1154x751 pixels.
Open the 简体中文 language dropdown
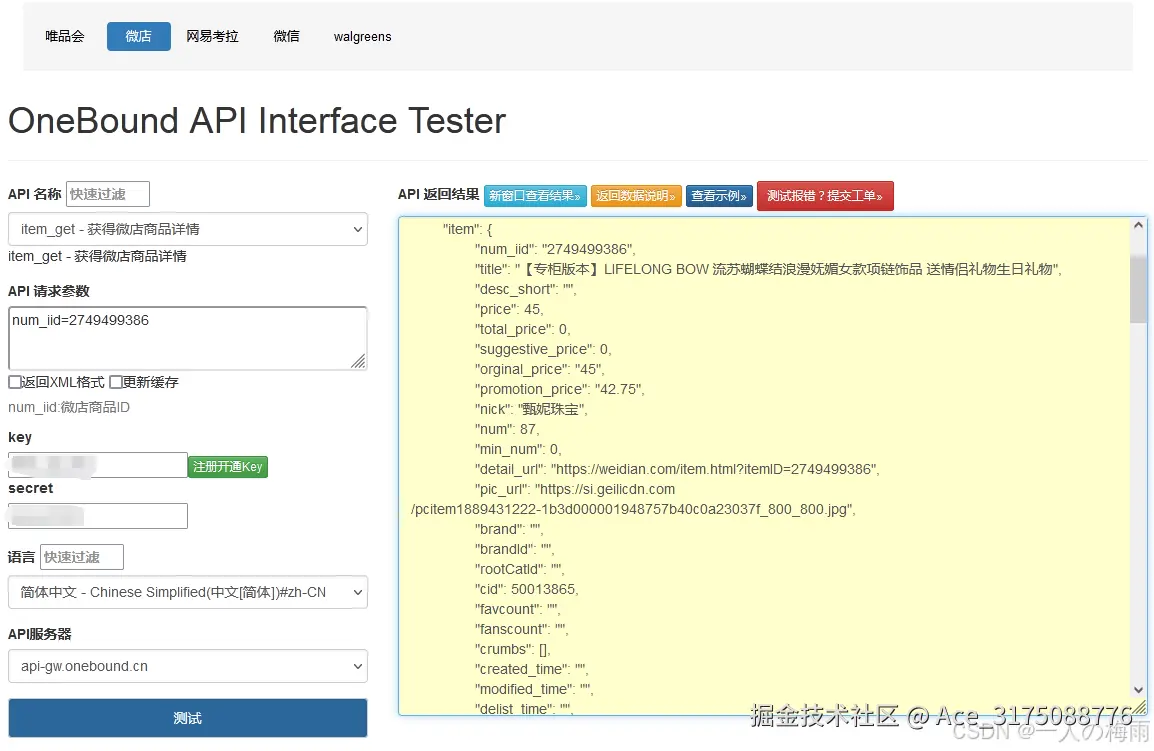pos(188,593)
